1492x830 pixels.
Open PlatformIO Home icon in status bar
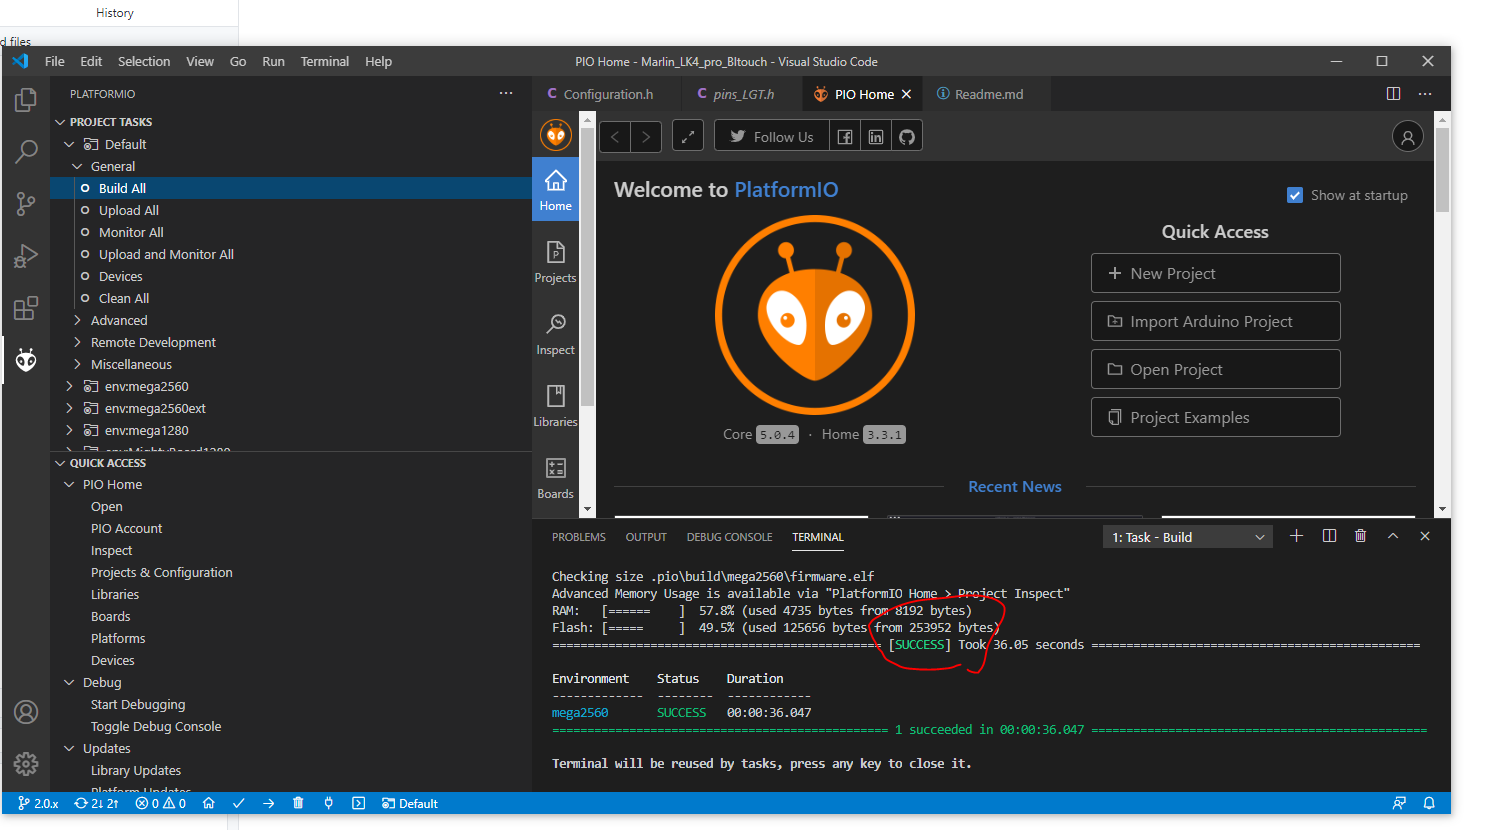(208, 803)
